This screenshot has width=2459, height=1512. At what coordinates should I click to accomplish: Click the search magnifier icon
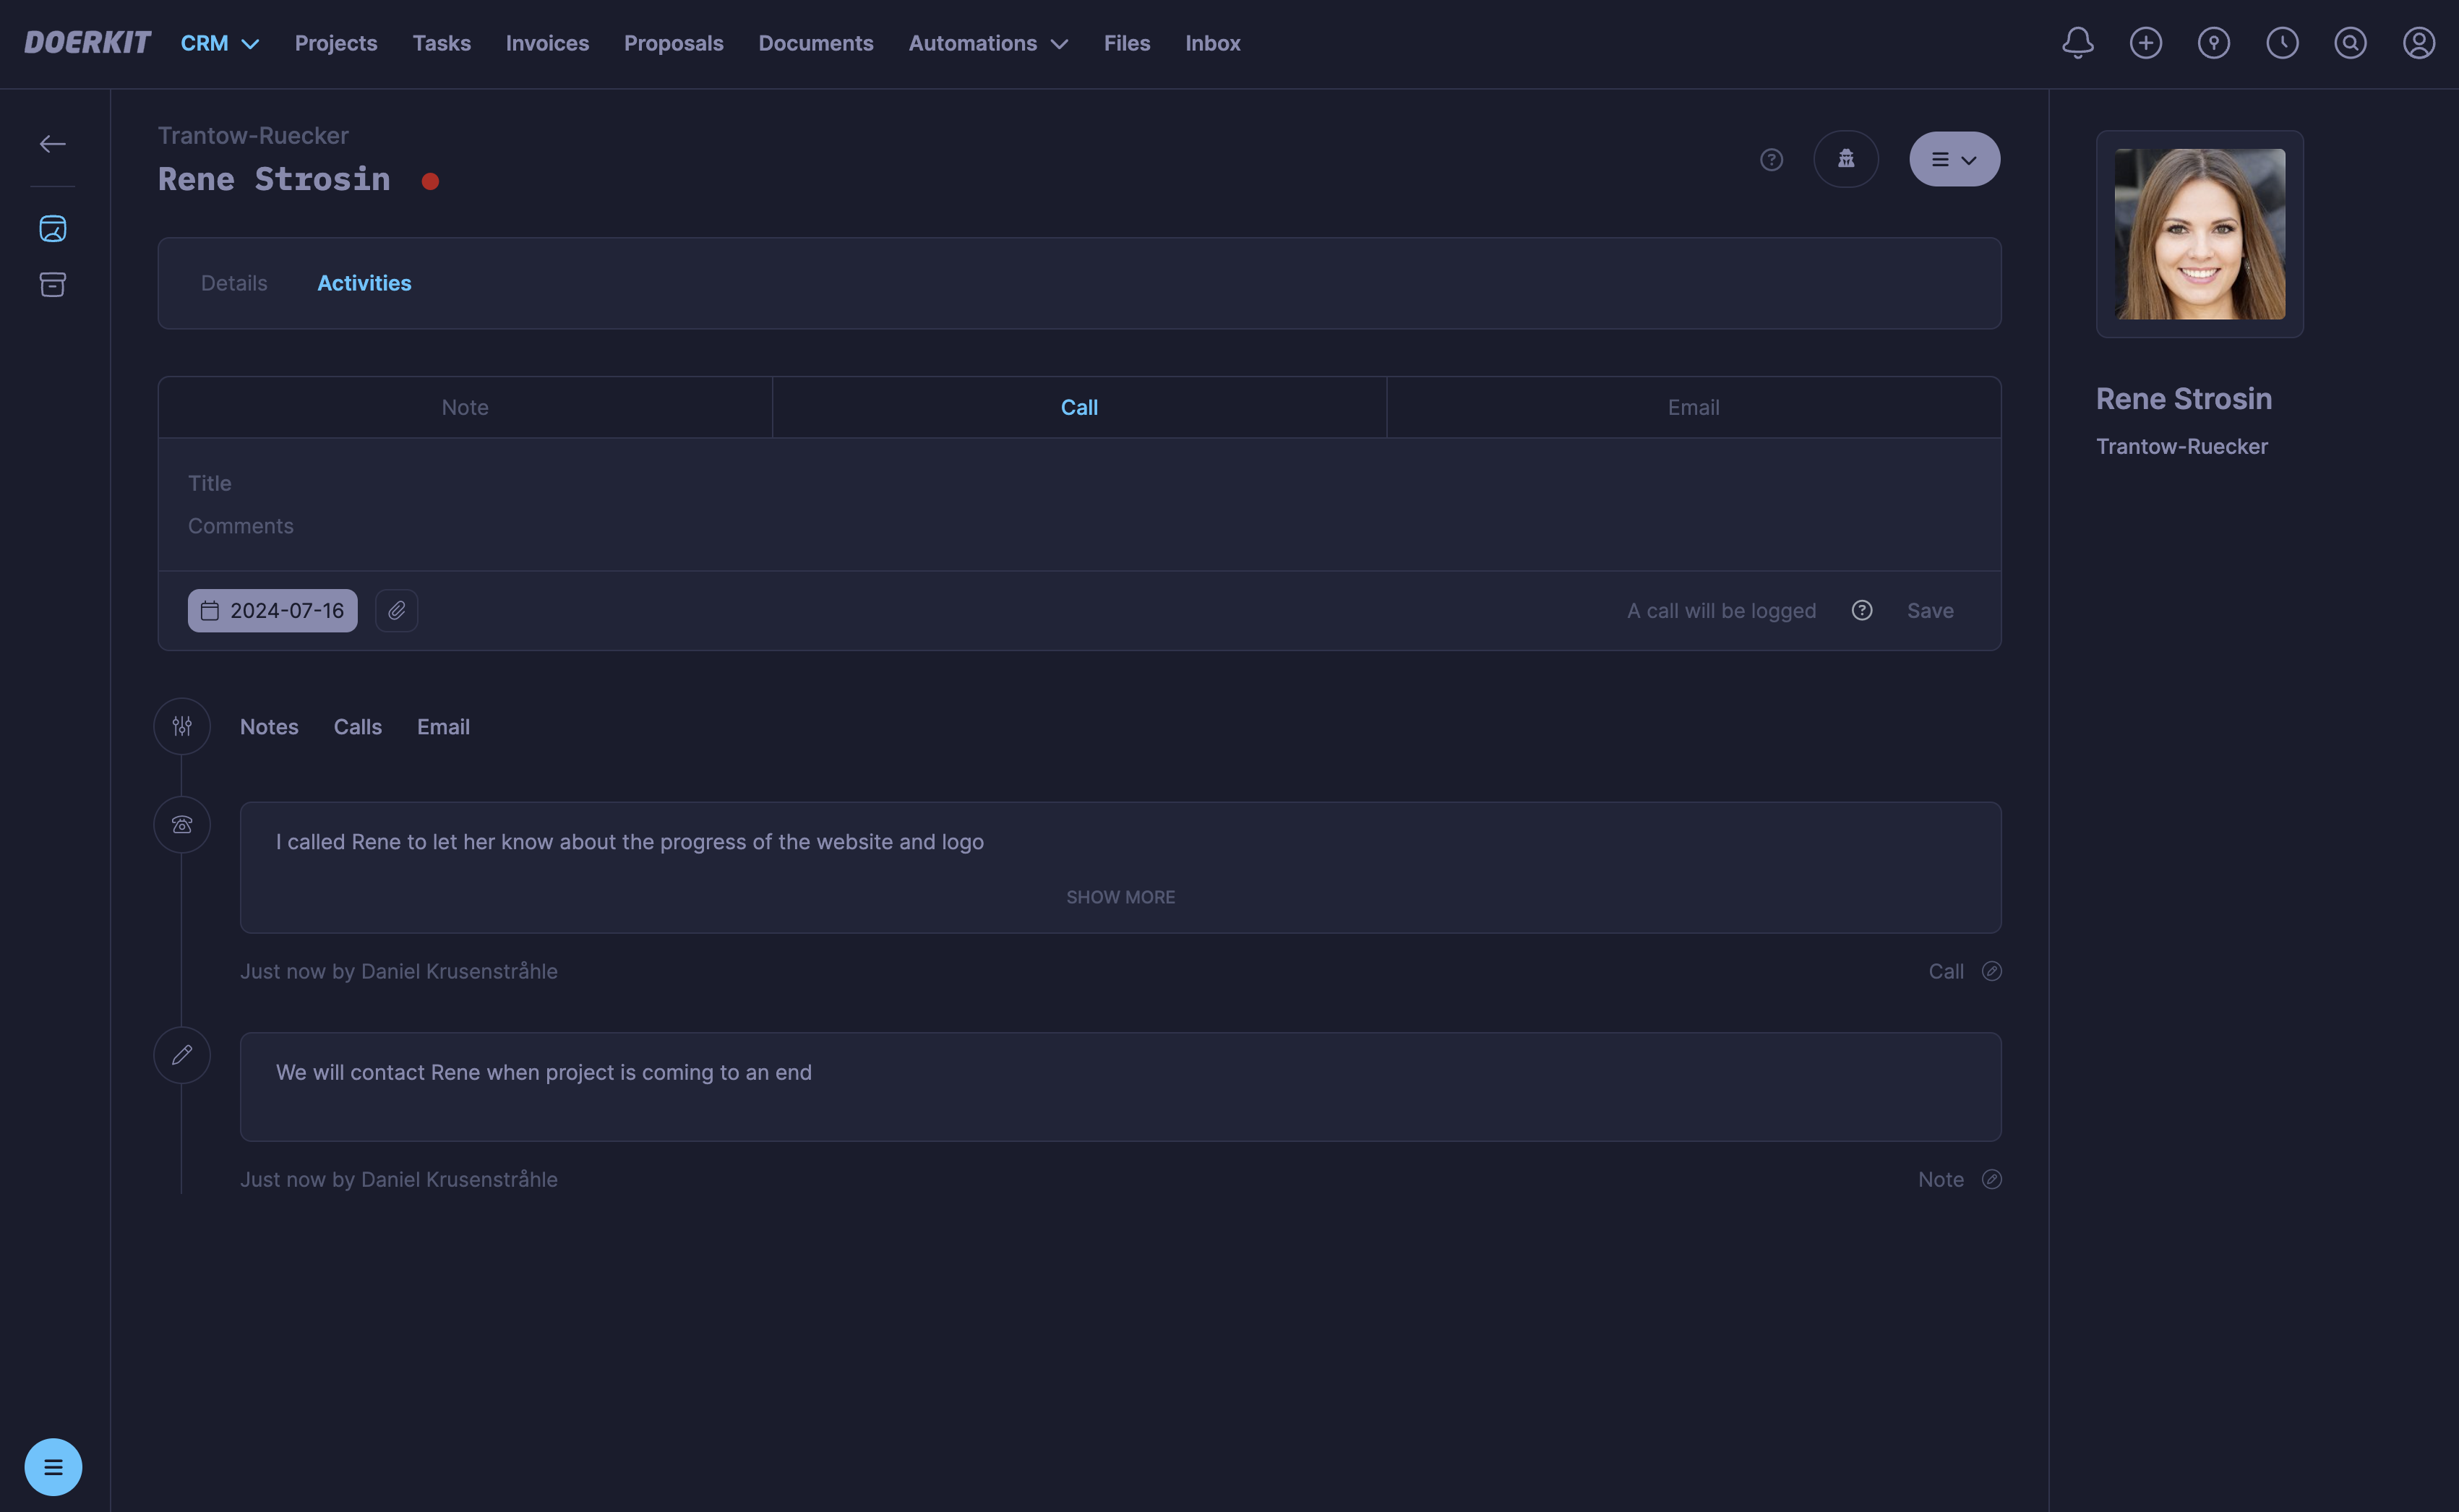2350,43
